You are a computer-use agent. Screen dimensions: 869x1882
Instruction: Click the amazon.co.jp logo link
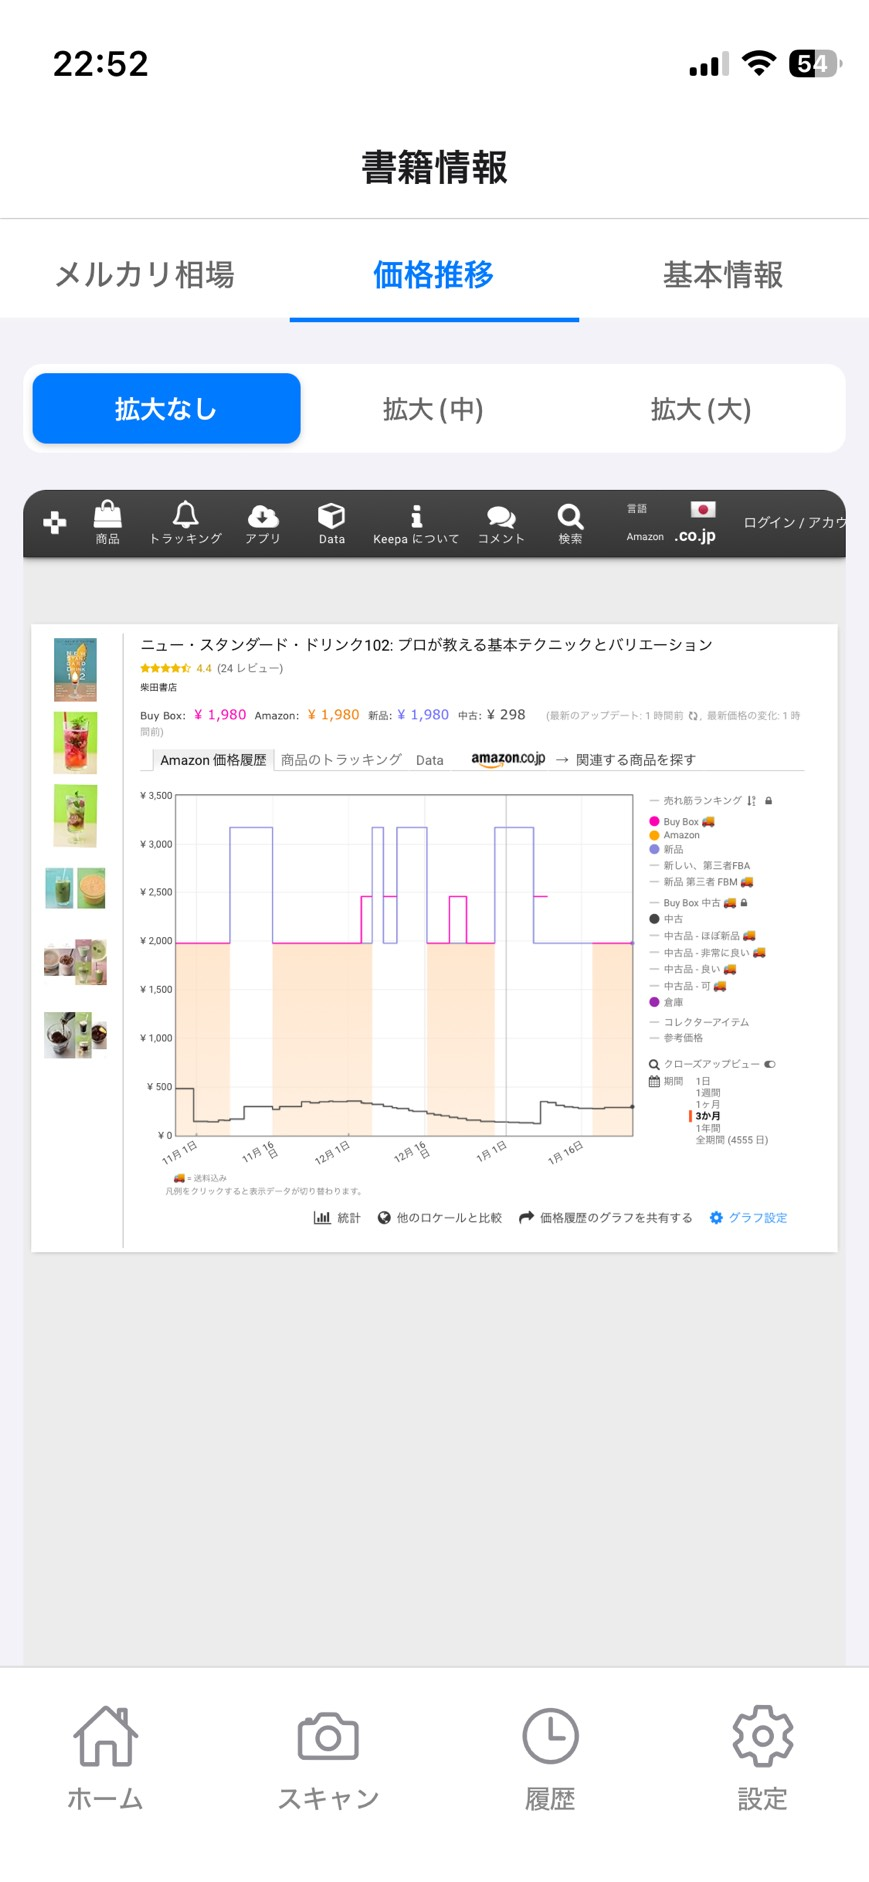[508, 759]
